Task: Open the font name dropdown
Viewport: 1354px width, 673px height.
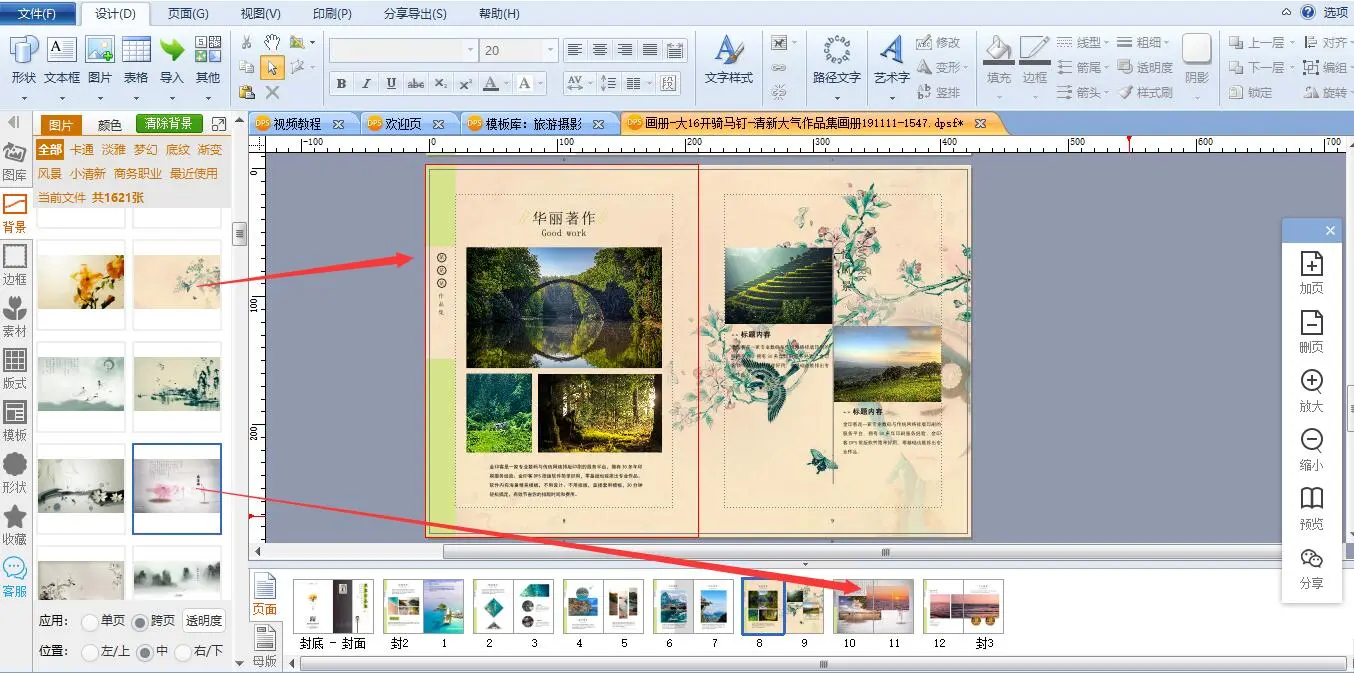Action: [470, 50]
